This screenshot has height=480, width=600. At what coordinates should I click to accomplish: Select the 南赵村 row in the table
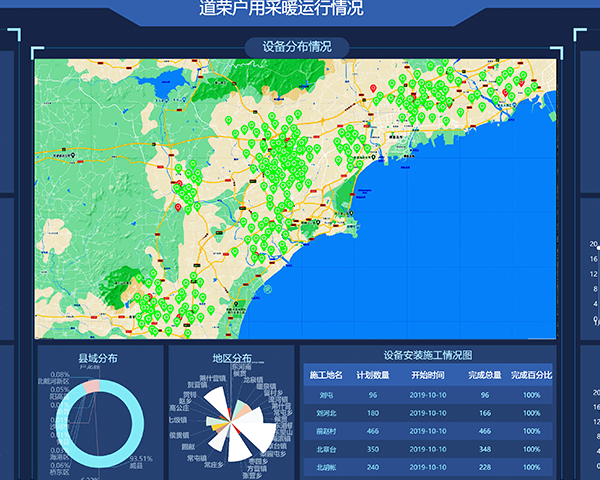[x=427, y=431]
